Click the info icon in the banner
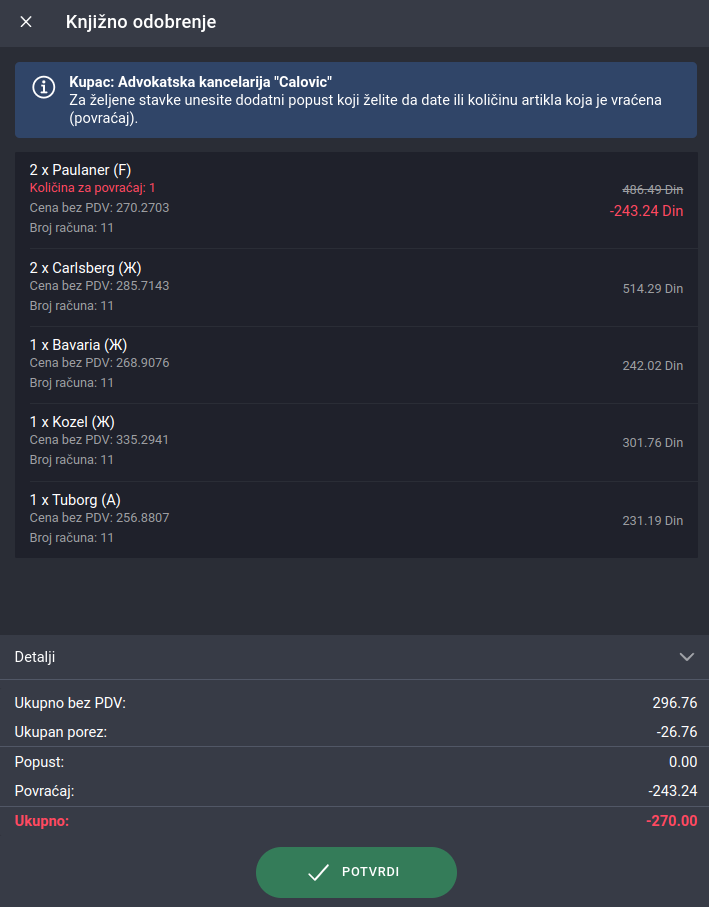The height and width of the screenshot is (907, 709). point(44,87)
